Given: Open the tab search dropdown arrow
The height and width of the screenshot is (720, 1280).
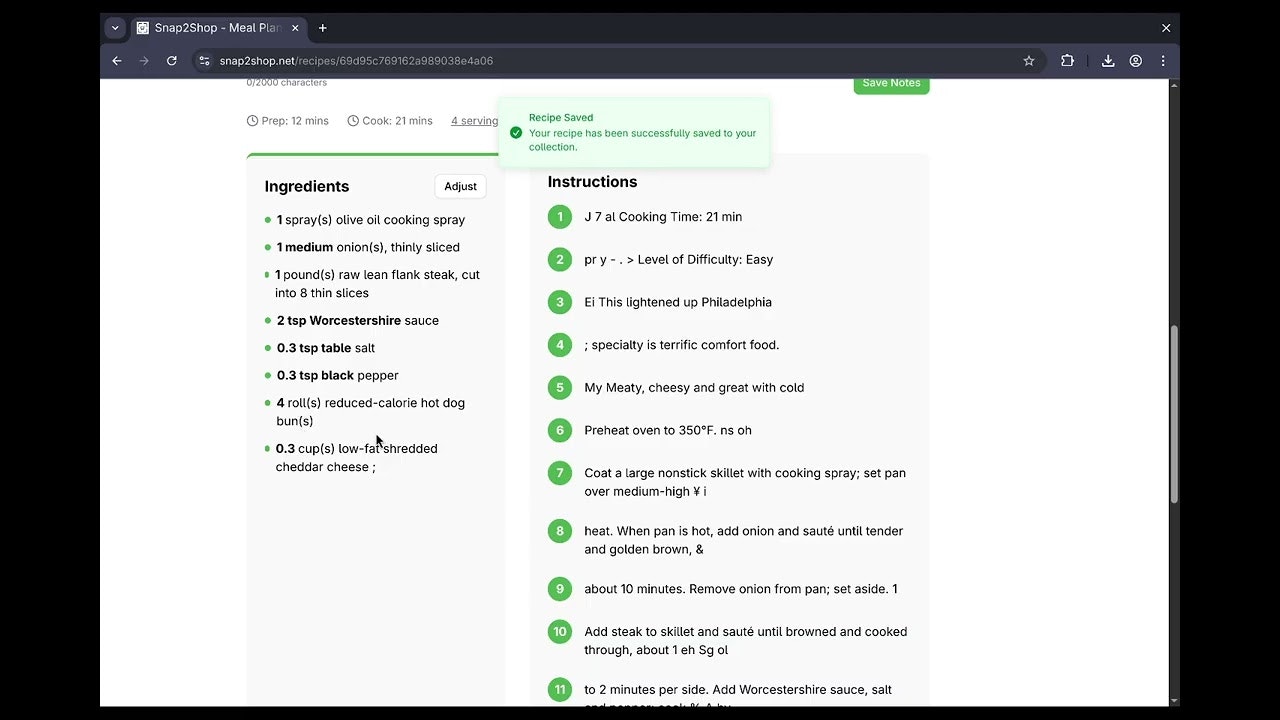Looking at the screenshot, I should coord(115,28).
